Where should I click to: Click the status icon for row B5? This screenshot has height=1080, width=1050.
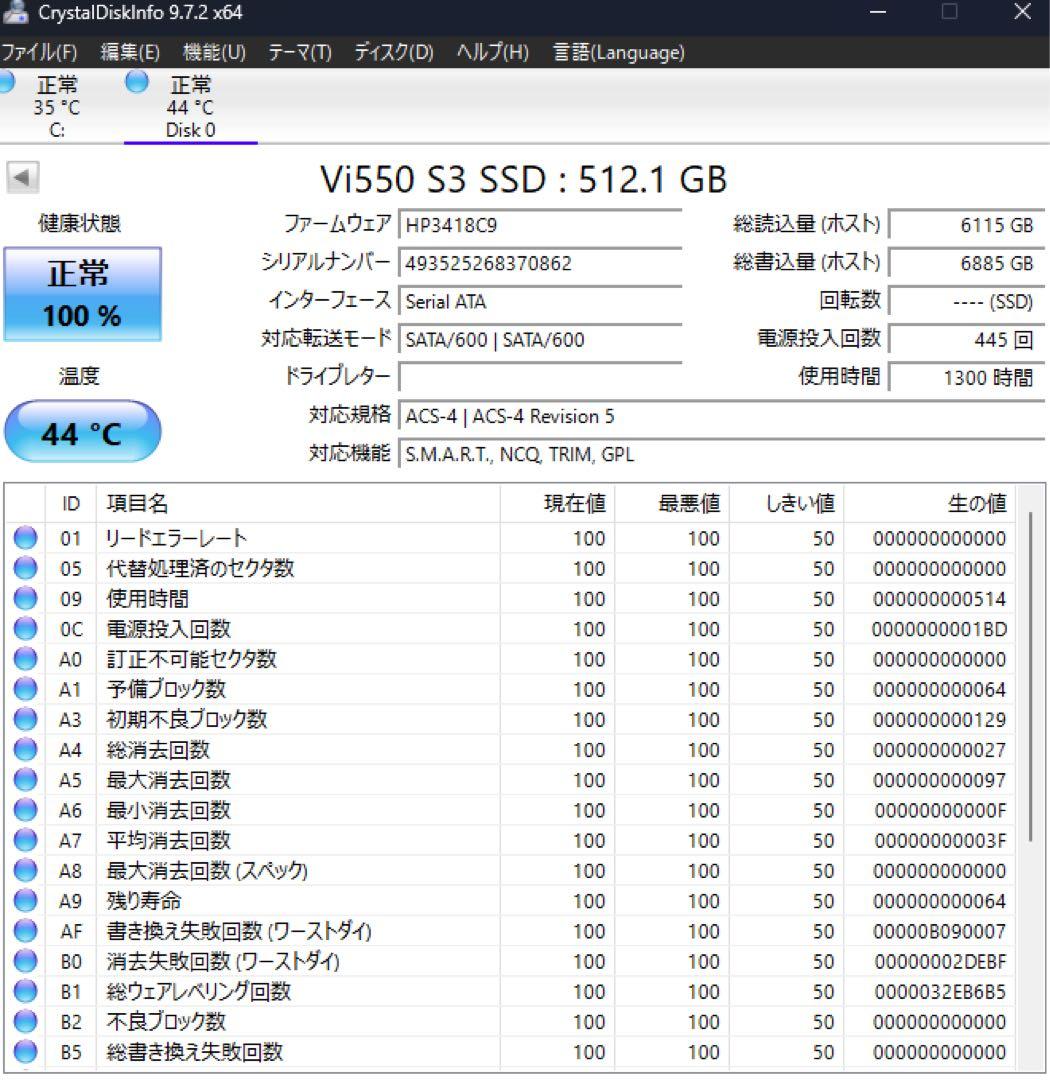click(x=25, y=1052)
